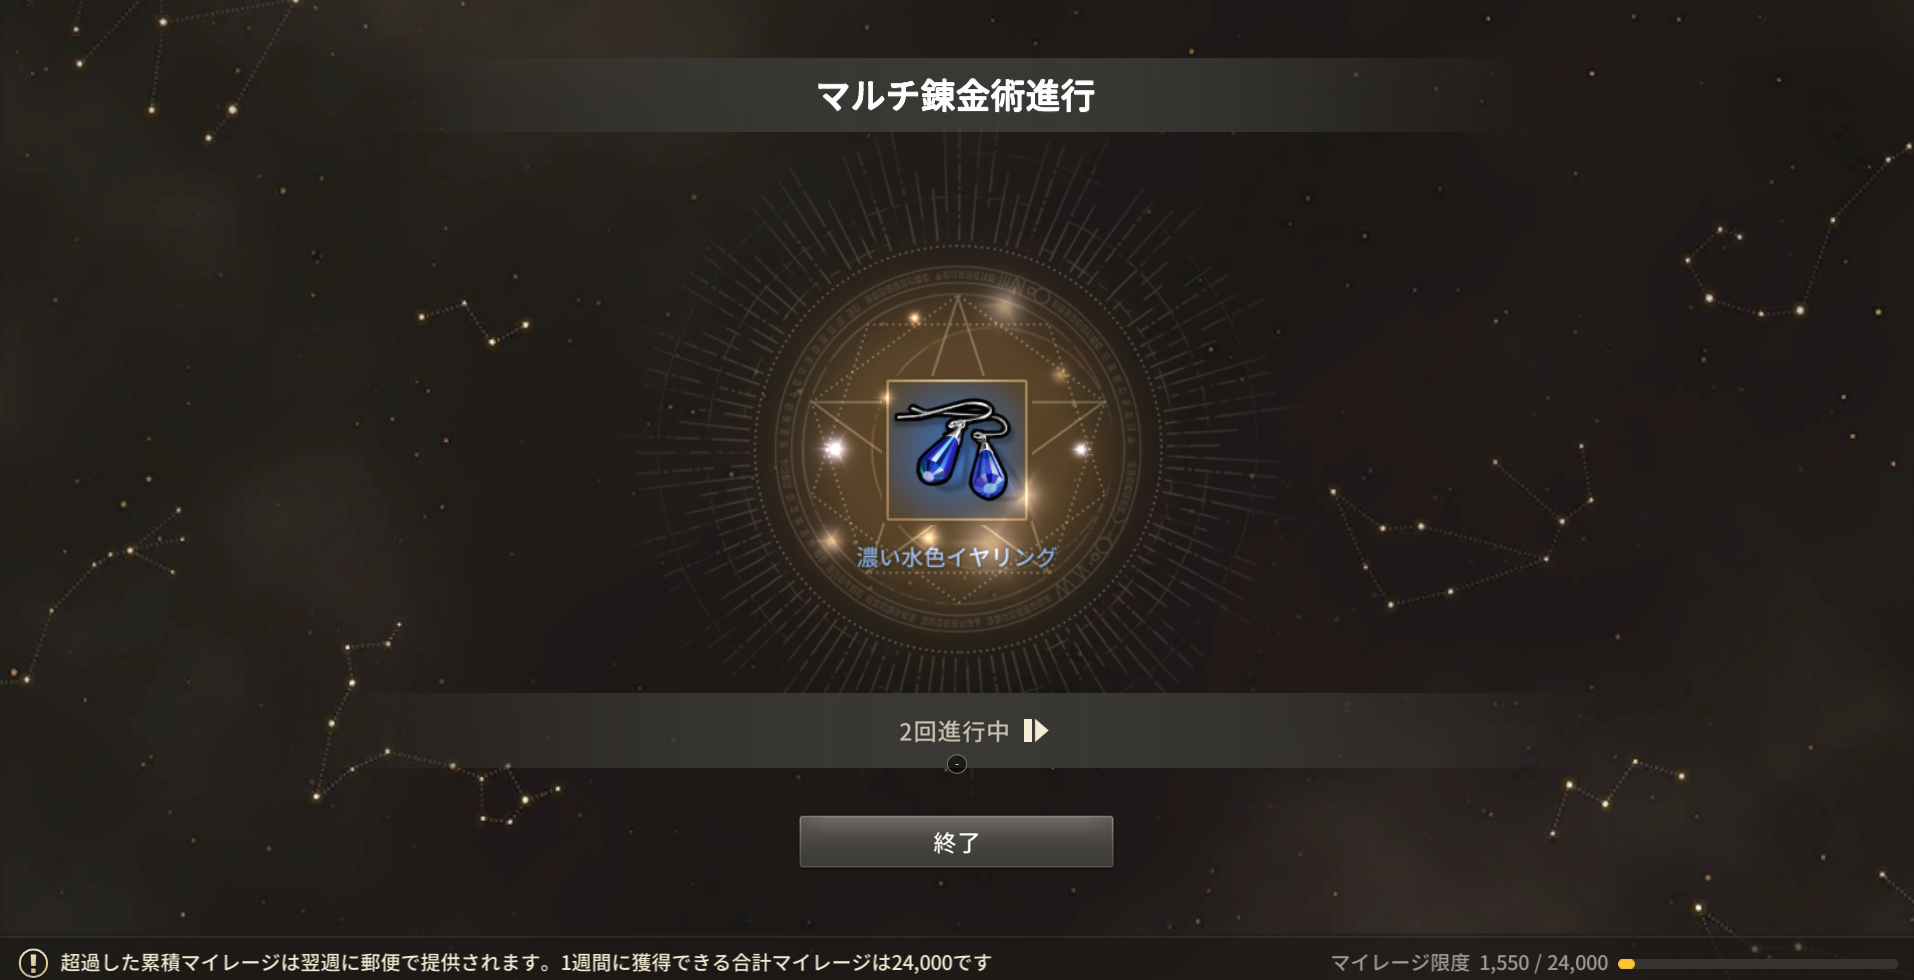The height and width of the screenshot is (980, 1914).
Task: Skip the alchemy animation with the play icon
Action: (x=1036, y=731)
